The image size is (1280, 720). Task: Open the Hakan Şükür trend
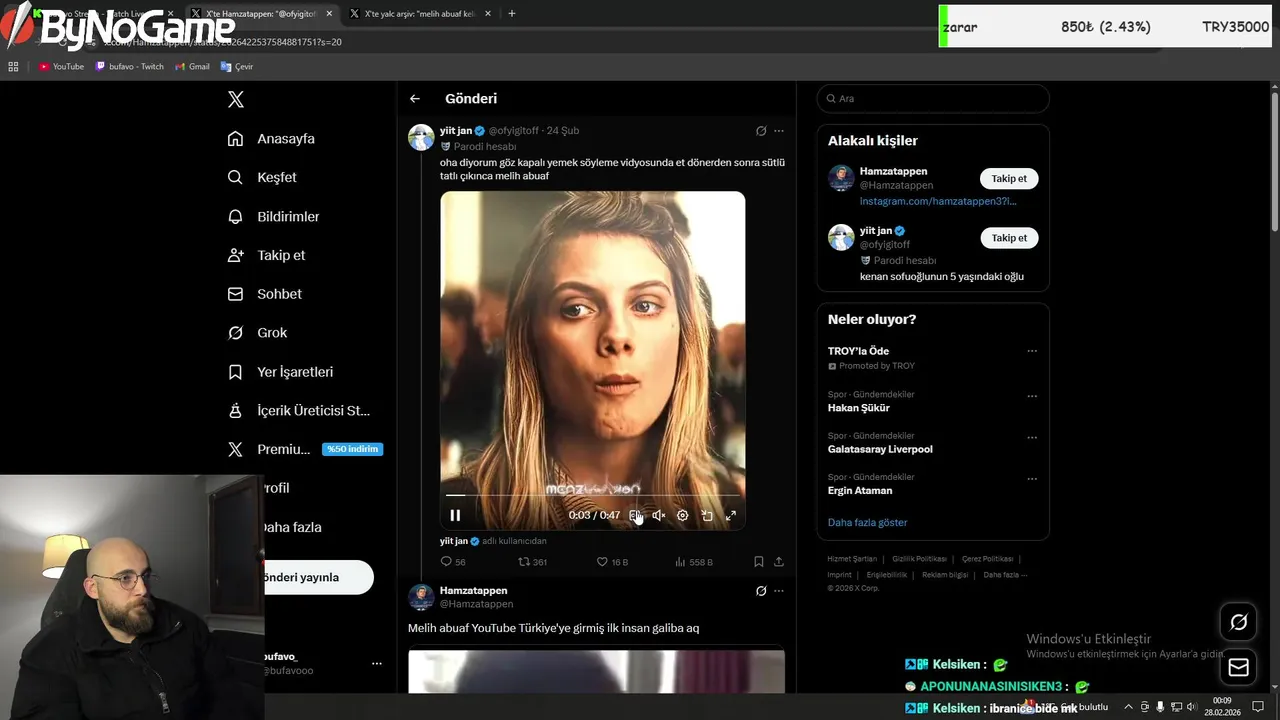tap(858, 408)
